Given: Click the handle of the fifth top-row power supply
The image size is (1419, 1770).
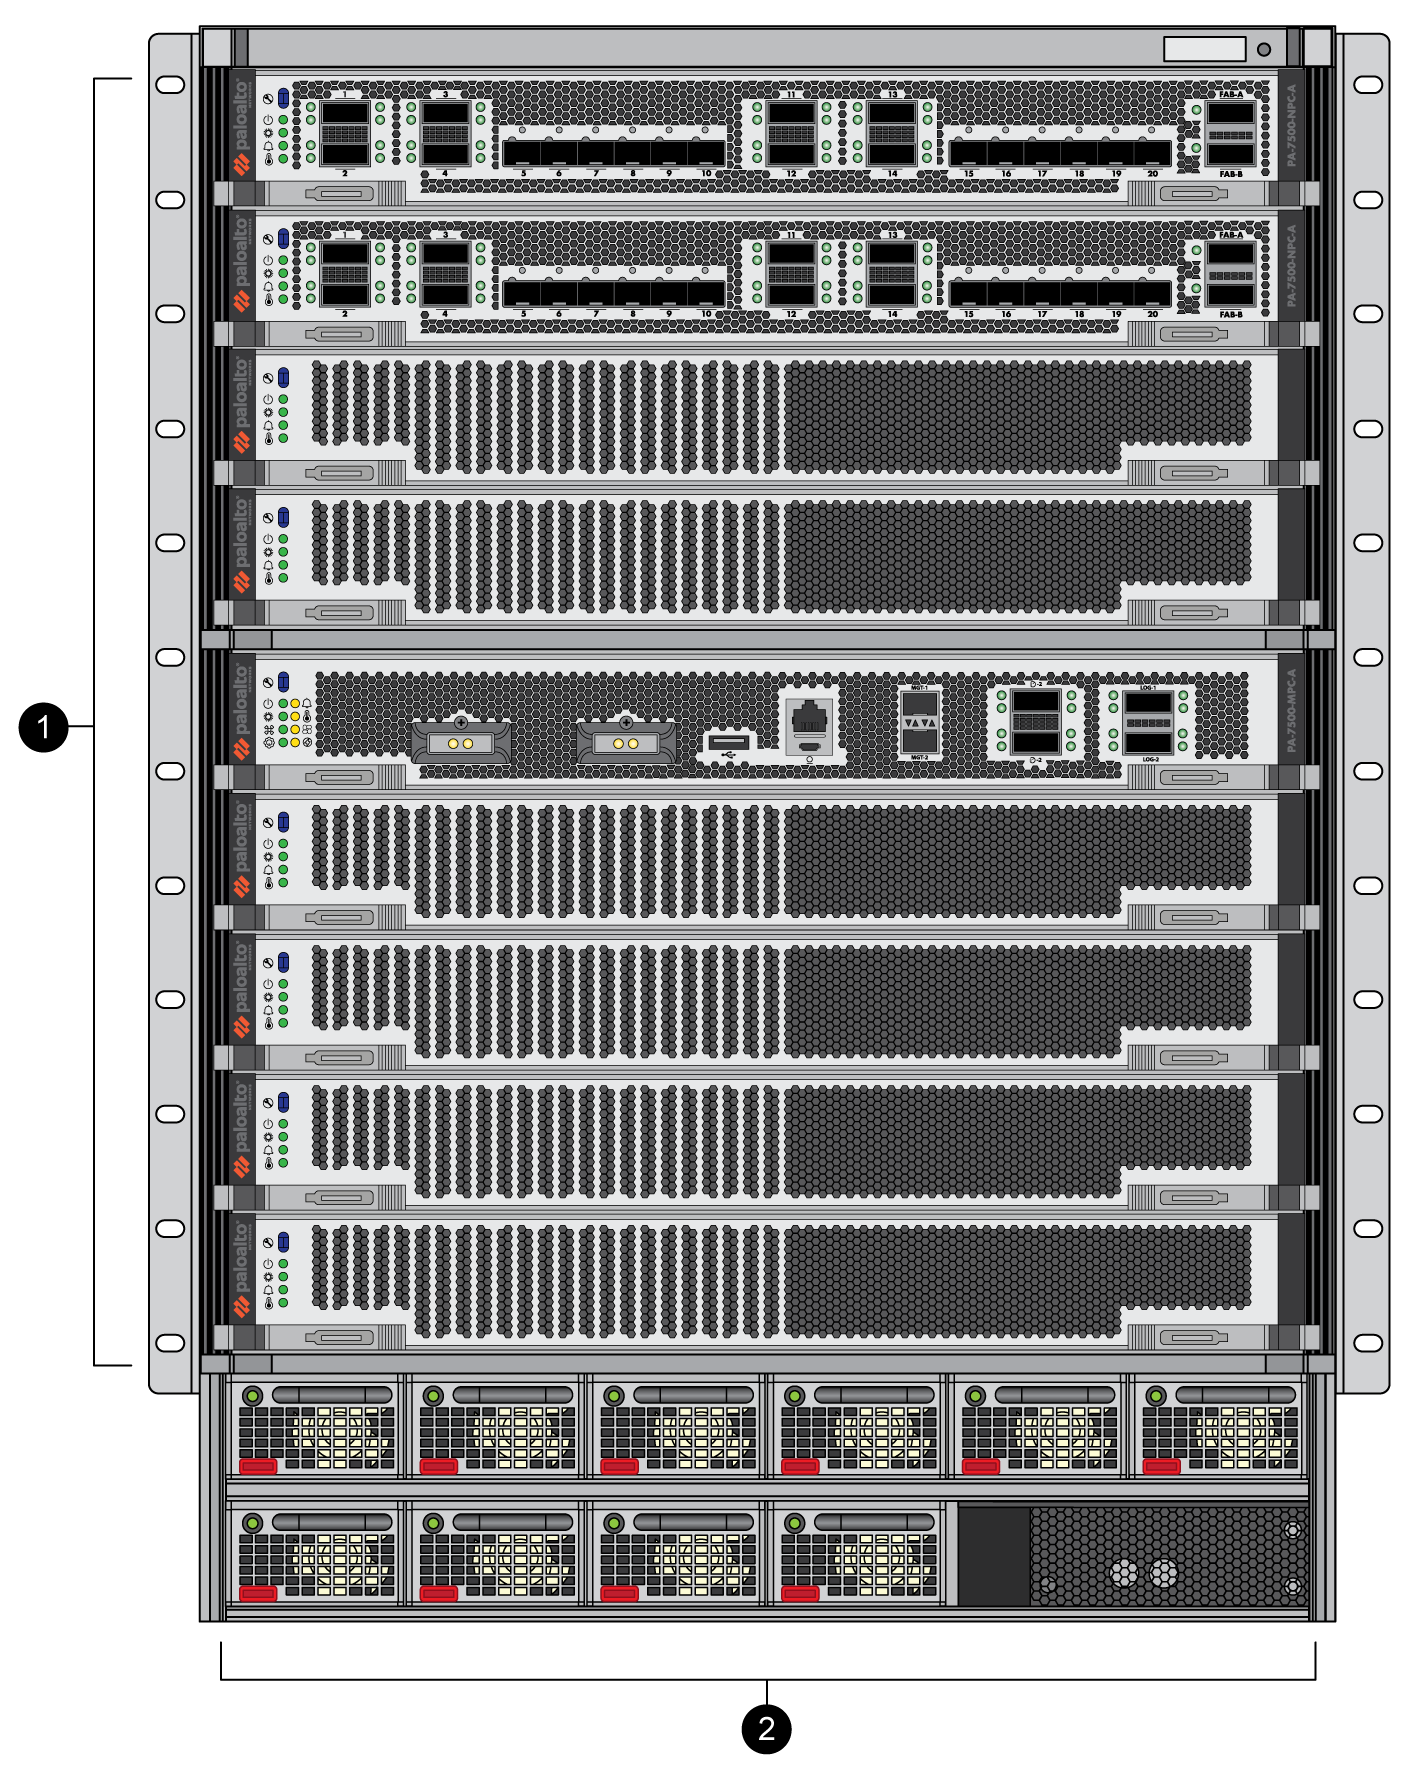Looking at the screenshot, I should (x=1054, y=1395).
